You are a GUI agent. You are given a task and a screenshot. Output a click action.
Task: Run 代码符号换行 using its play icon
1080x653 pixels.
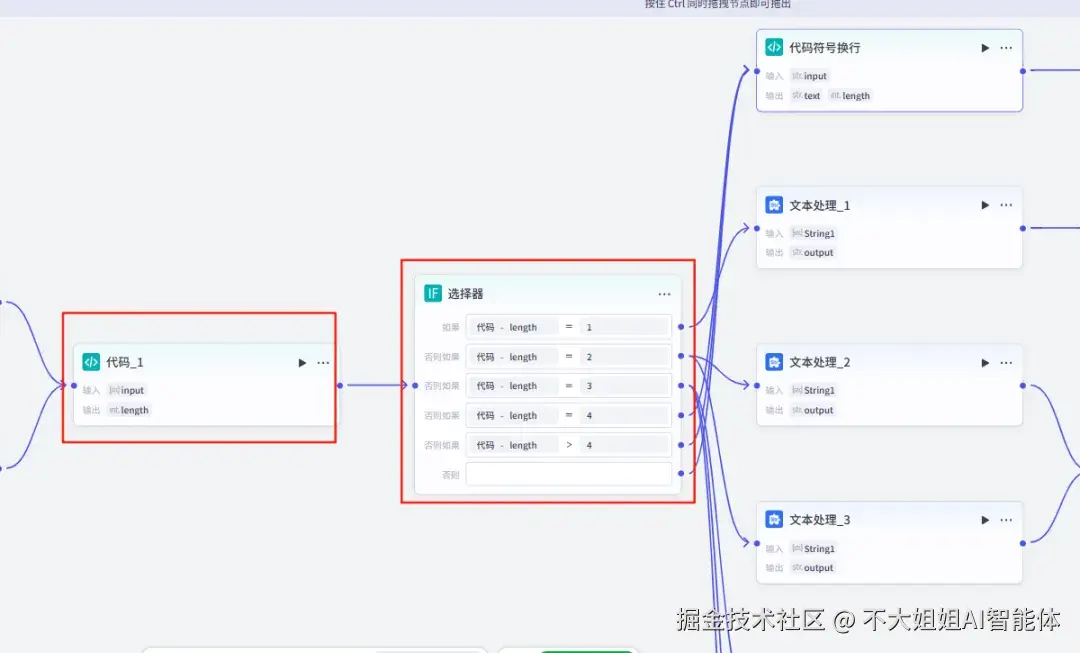(984, 46)
